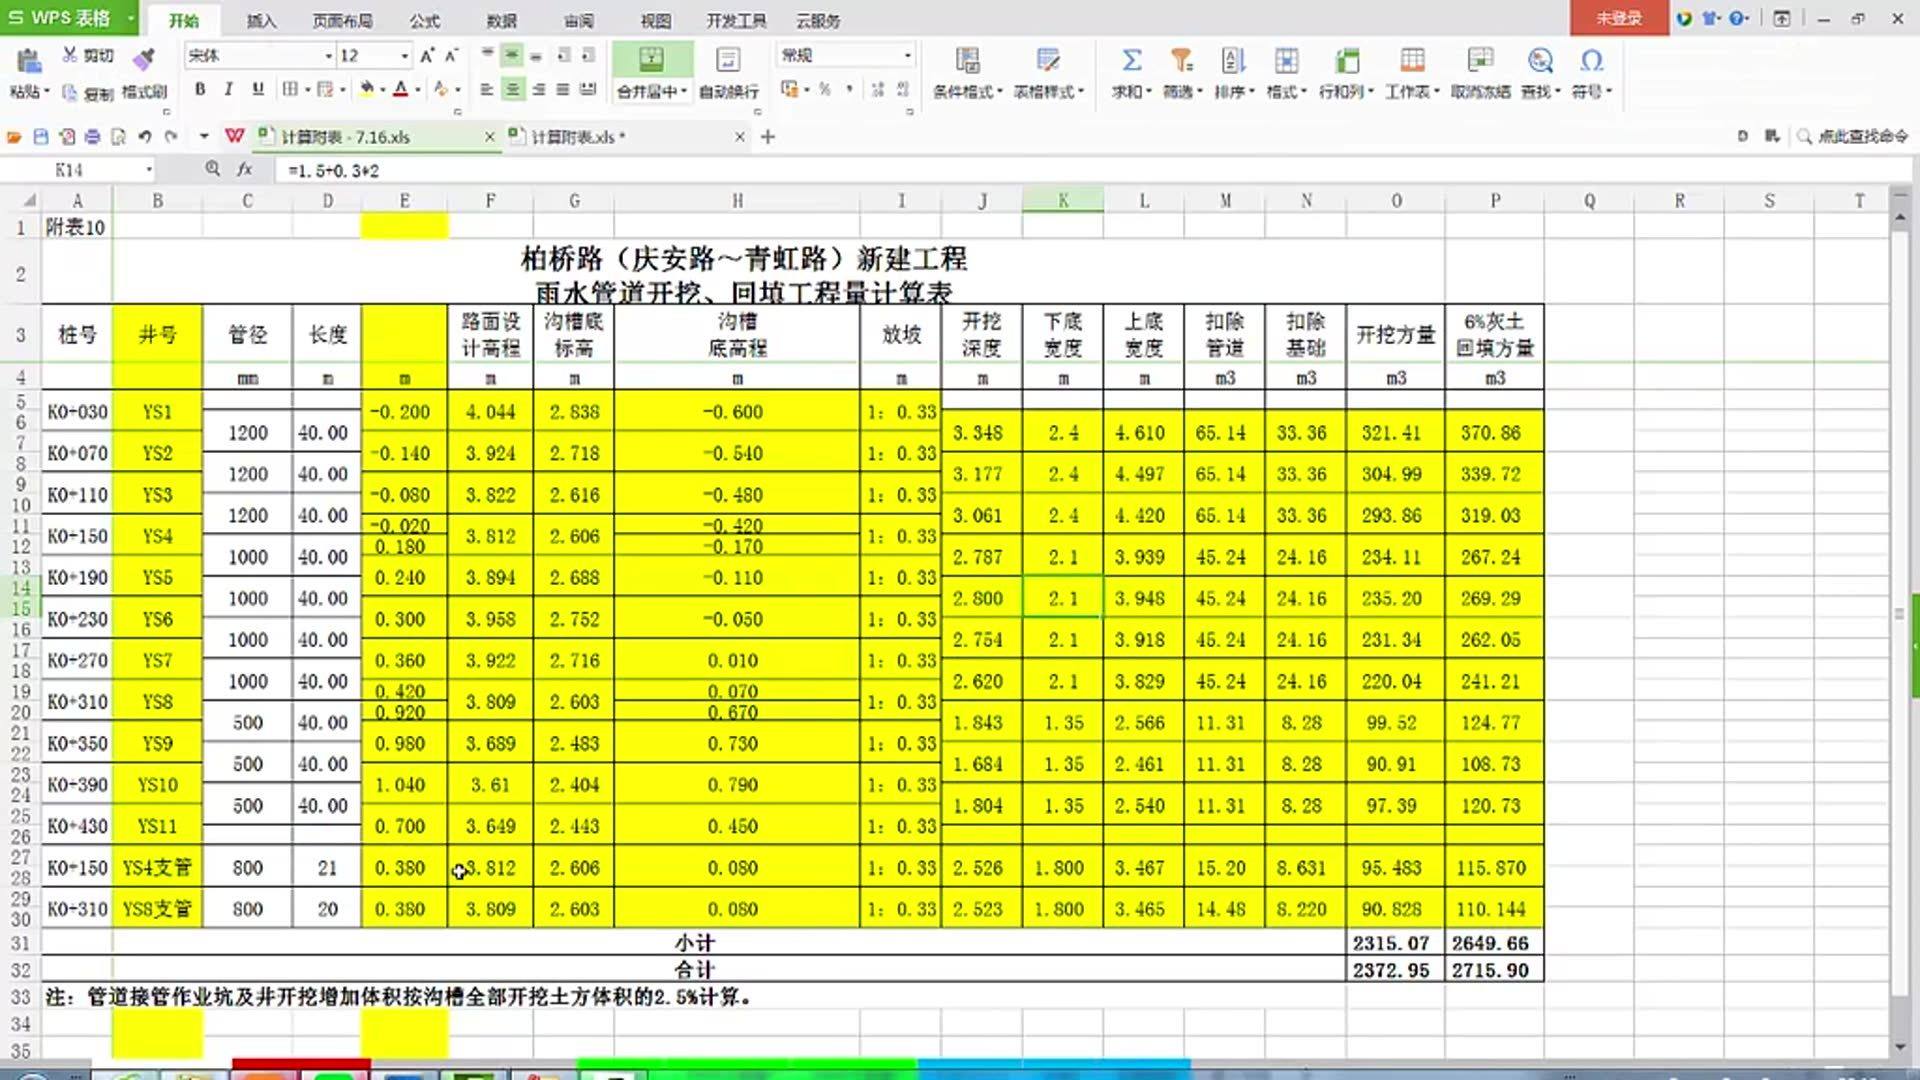The height and width of the screenshot is (1080, 1920).
Task: Click the Copy icon
Action: (70, 92)
